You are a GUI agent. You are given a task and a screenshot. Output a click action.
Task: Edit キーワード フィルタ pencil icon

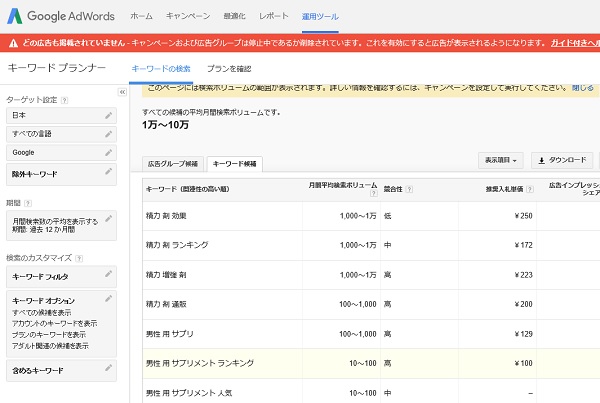[109, 274]
